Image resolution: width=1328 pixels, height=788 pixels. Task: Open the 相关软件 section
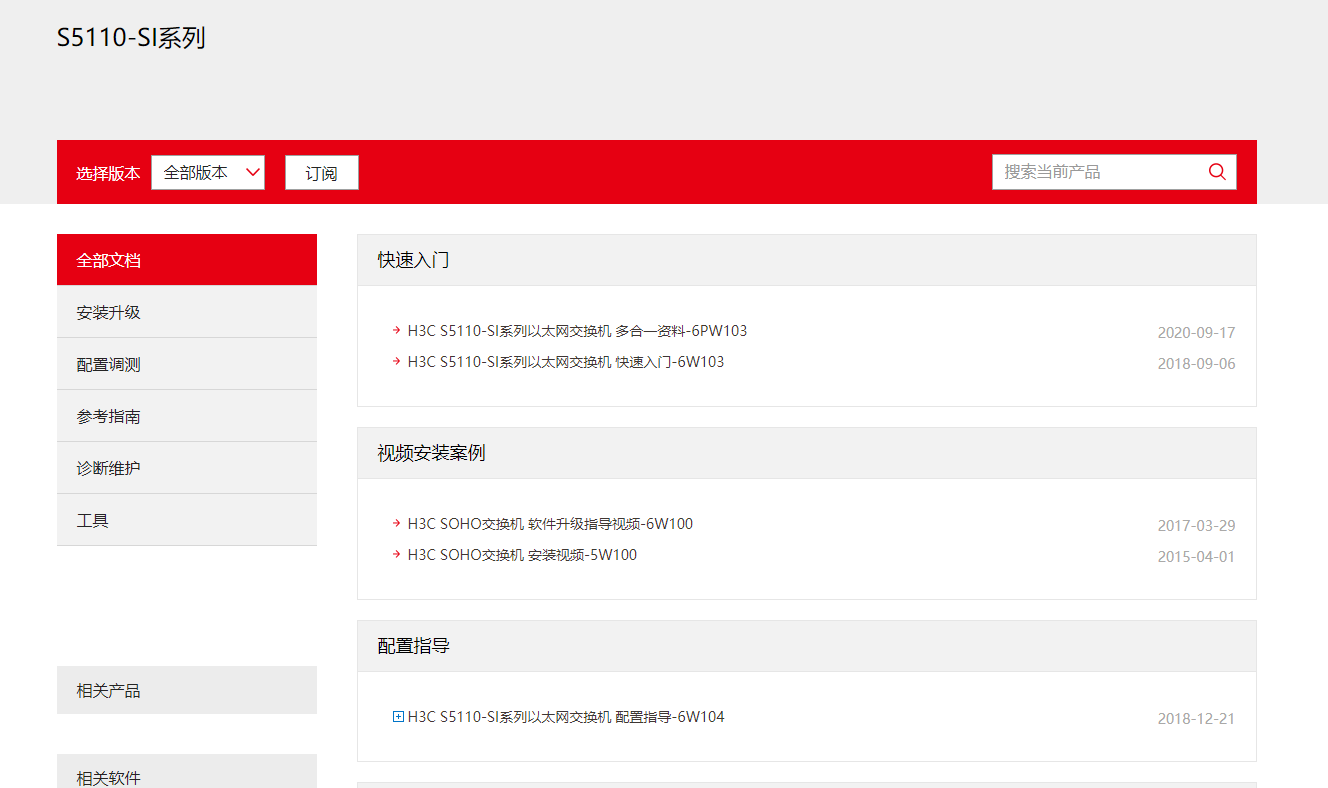click(187, 771)
